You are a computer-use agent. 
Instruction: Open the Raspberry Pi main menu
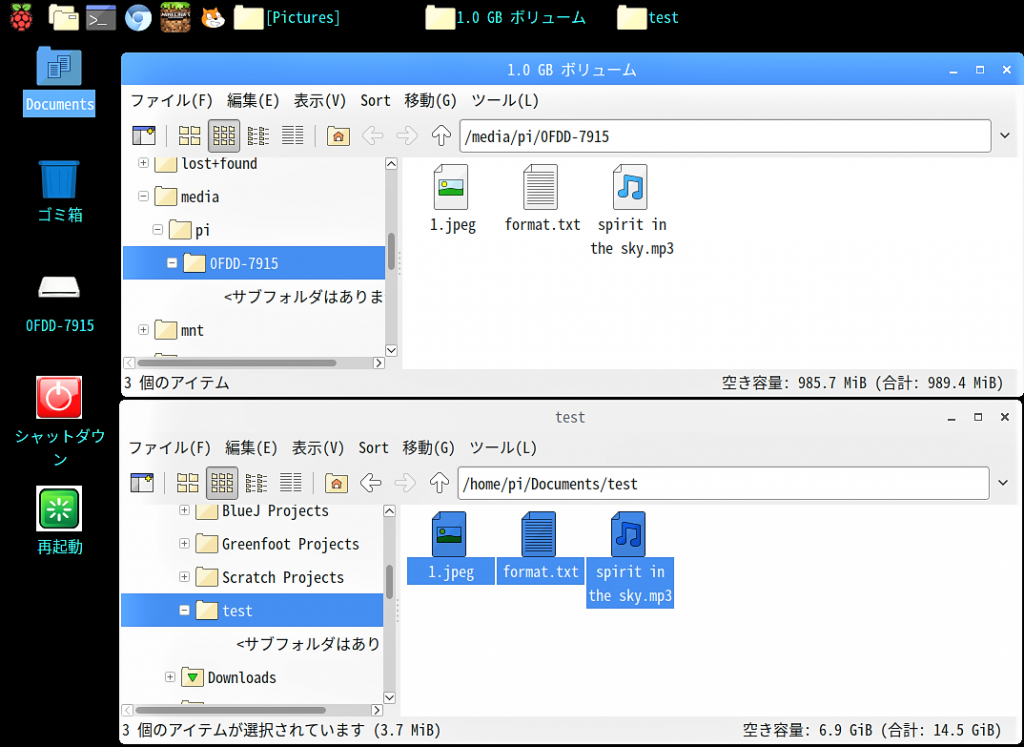[x=21, y=17]
